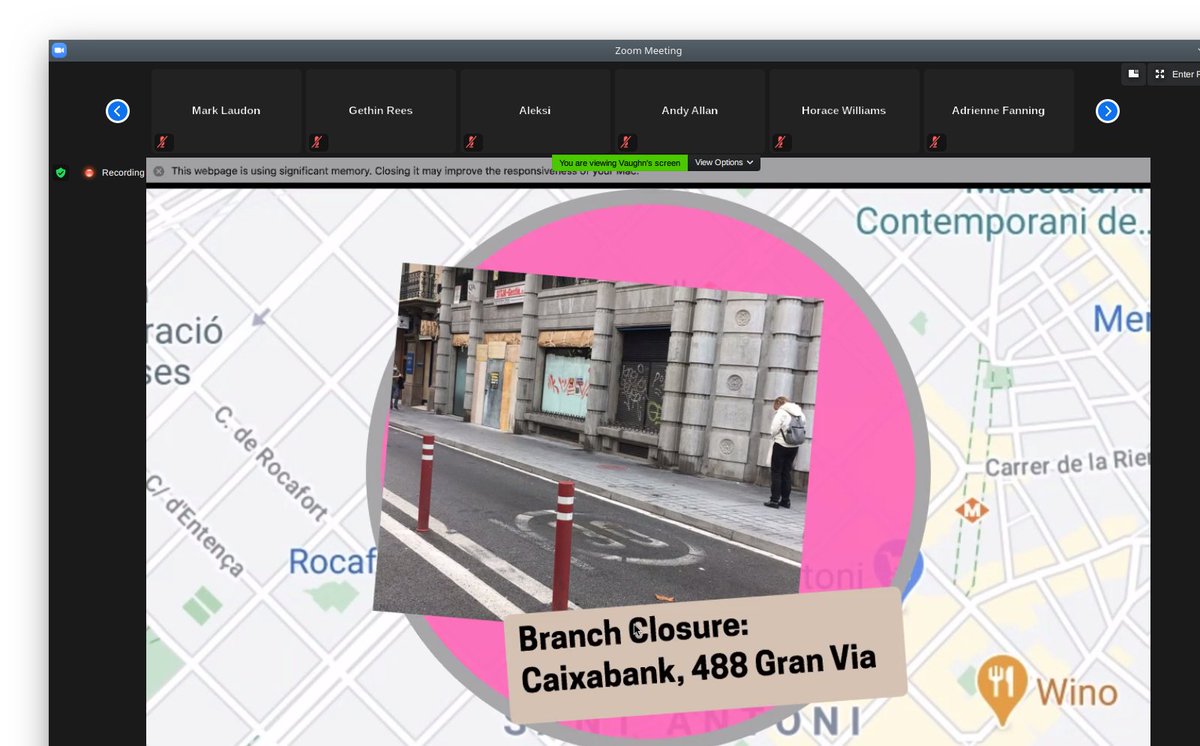Click the blue location pin behind the caption

(899, 568)
